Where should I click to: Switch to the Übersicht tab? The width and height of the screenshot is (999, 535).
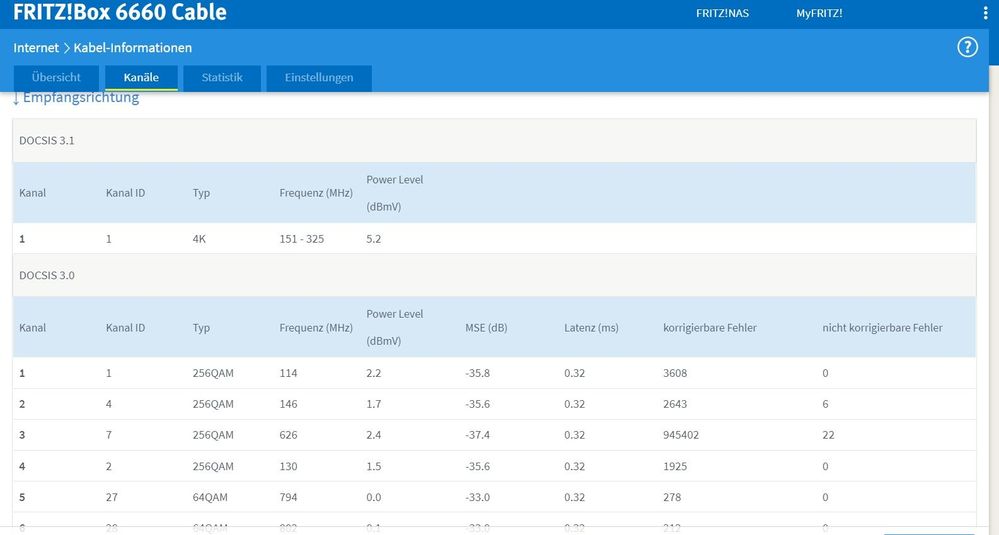point(55,78)
